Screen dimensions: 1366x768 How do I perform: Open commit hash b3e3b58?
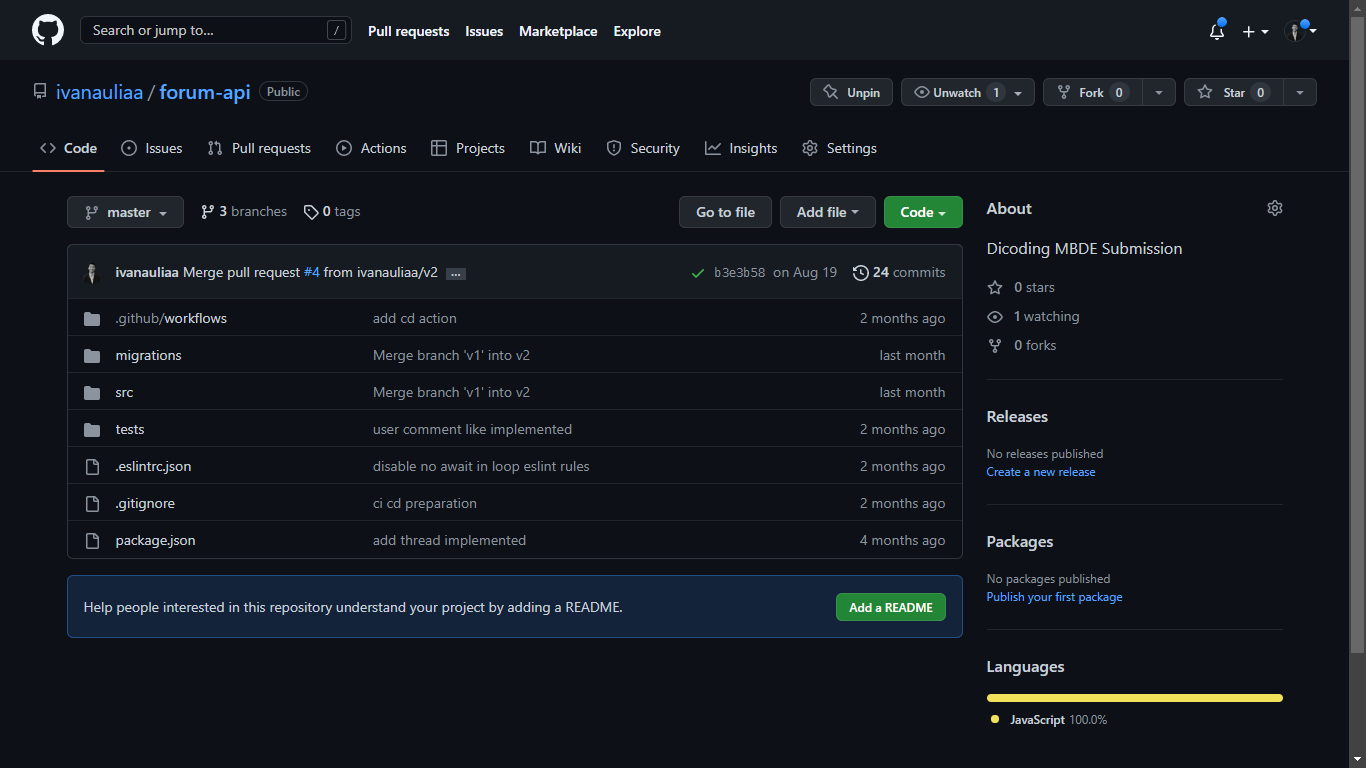coord(740,272)
